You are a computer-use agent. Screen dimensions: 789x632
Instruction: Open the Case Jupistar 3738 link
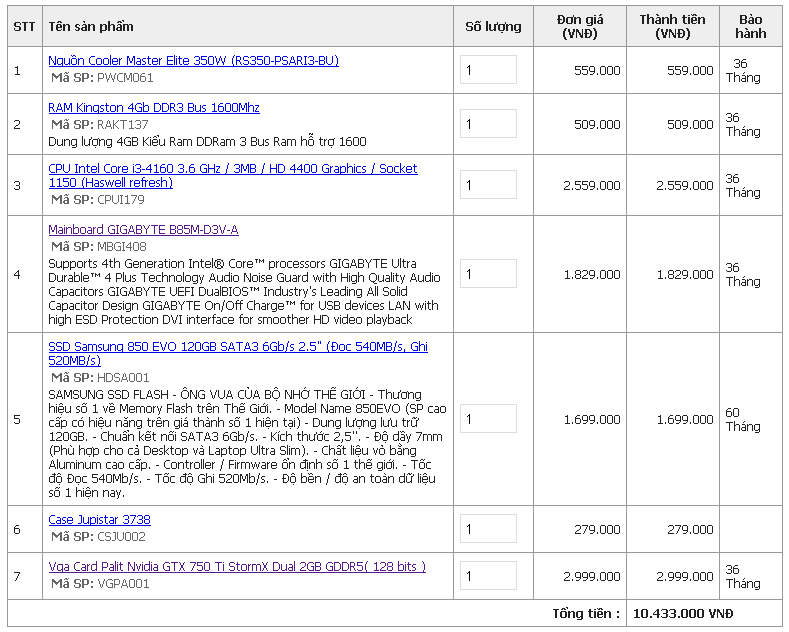[x=99, y=520]
